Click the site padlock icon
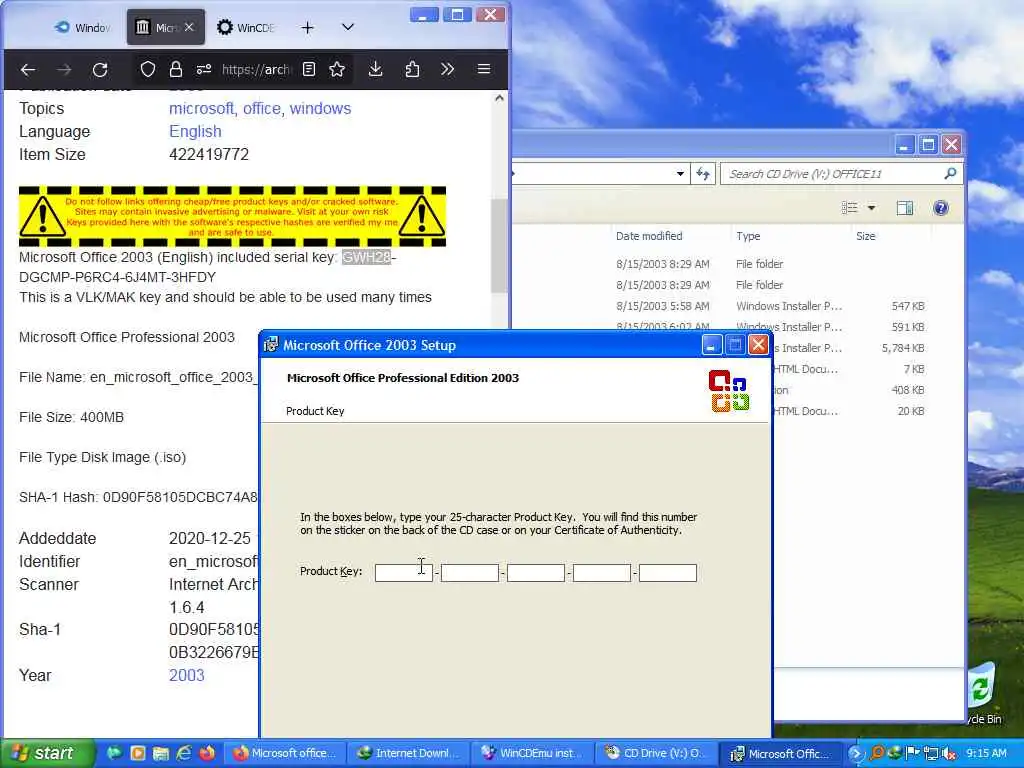1024x768 pixels. (176, 69)
